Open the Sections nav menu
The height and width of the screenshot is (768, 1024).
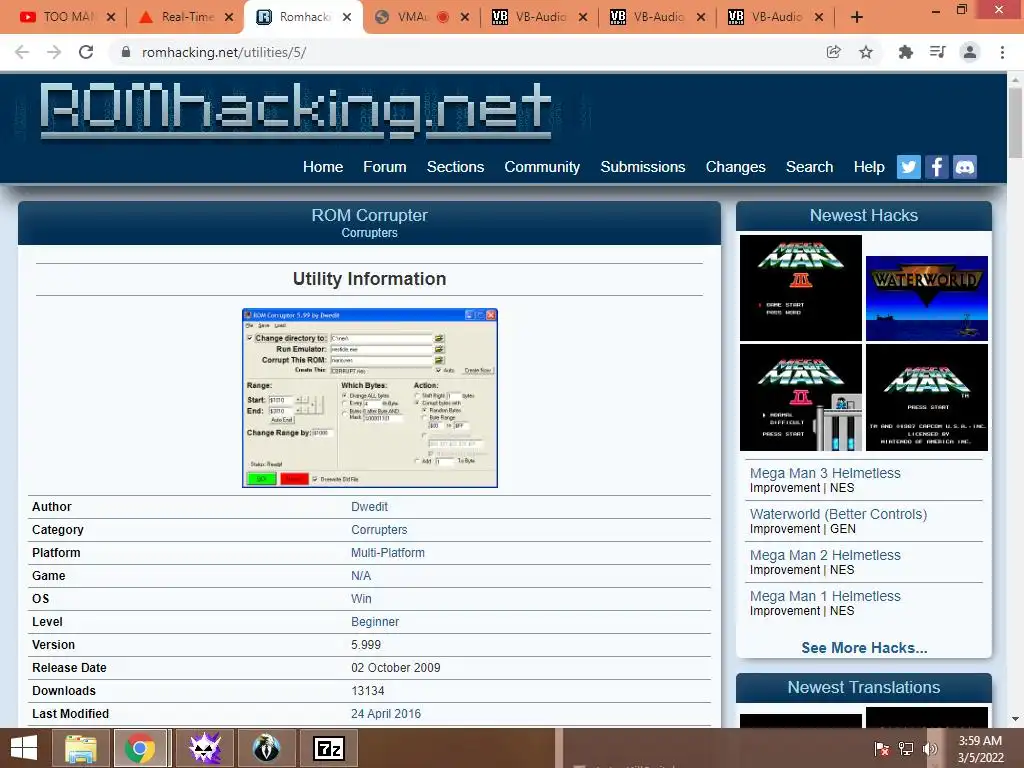[455, 167]
